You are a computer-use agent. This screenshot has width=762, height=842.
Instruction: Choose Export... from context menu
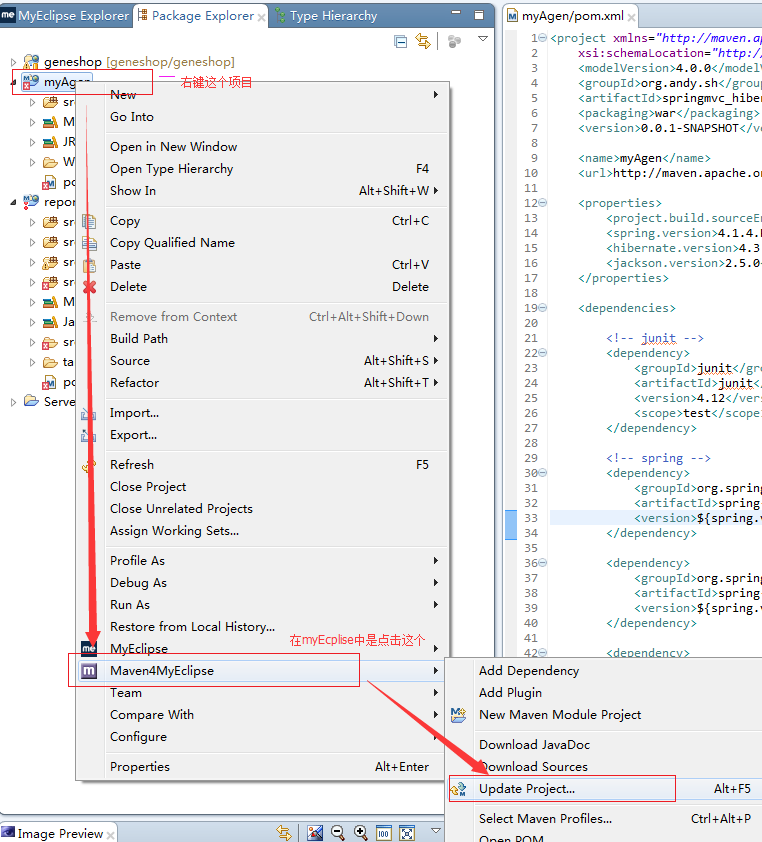pyautogui.click(x=274, y=435)
